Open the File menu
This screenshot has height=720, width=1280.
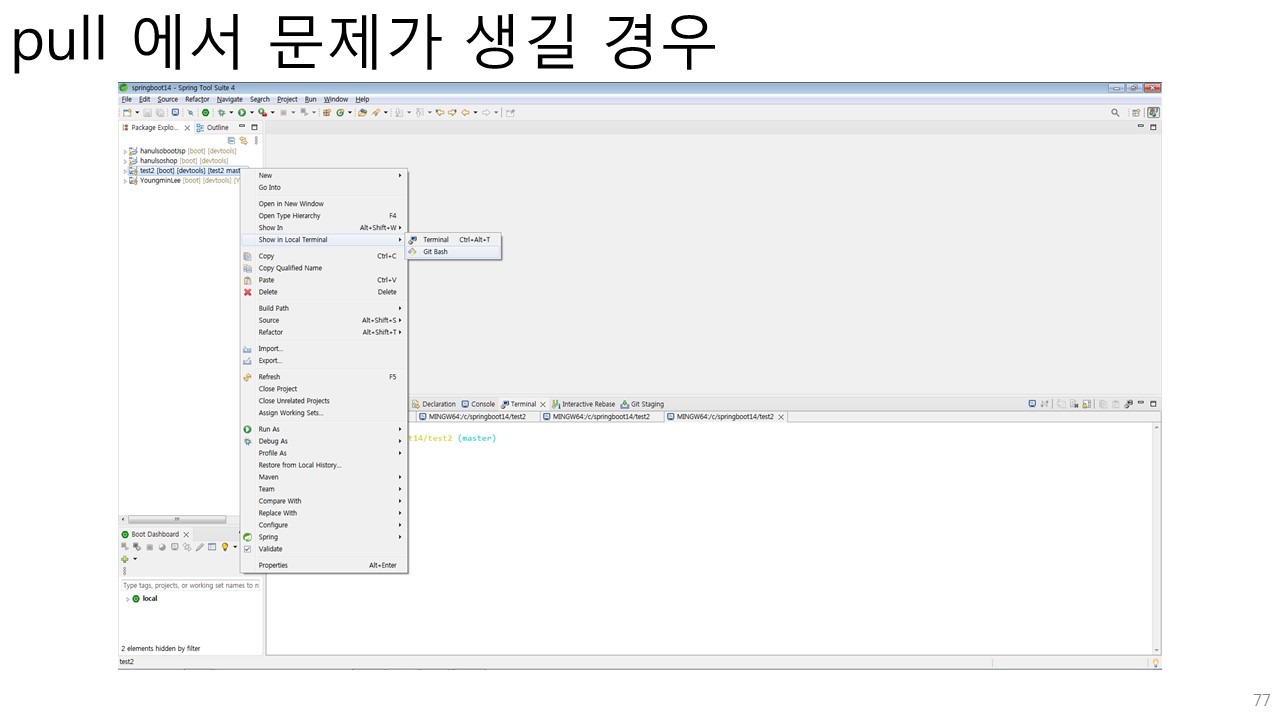[127, 99]
